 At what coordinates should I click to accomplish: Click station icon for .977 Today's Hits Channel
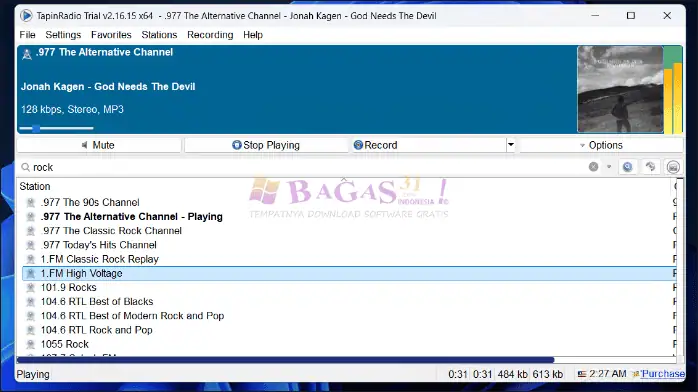click(31, 245)
